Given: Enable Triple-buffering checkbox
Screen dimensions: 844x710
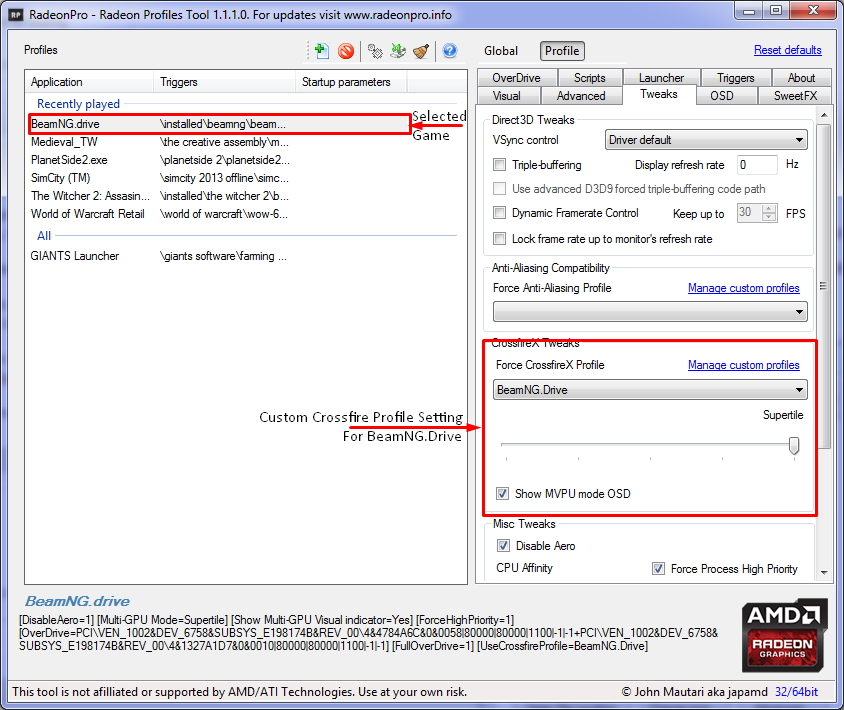Looking at the screenshot, I should point(500,165).
